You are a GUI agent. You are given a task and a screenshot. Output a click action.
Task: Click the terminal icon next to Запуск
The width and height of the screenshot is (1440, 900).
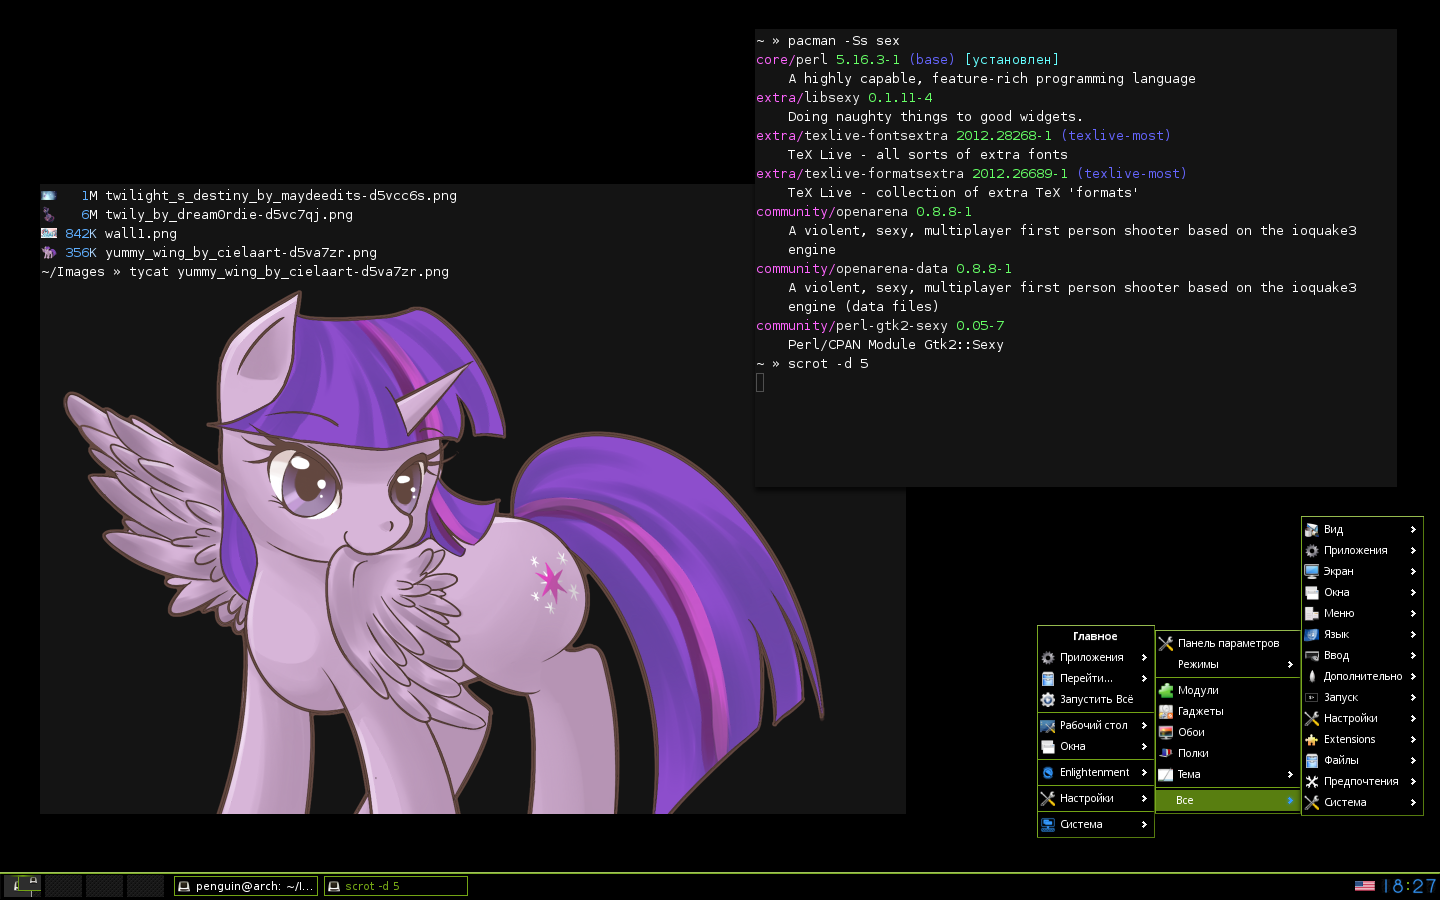click(x=1312, y=697)
